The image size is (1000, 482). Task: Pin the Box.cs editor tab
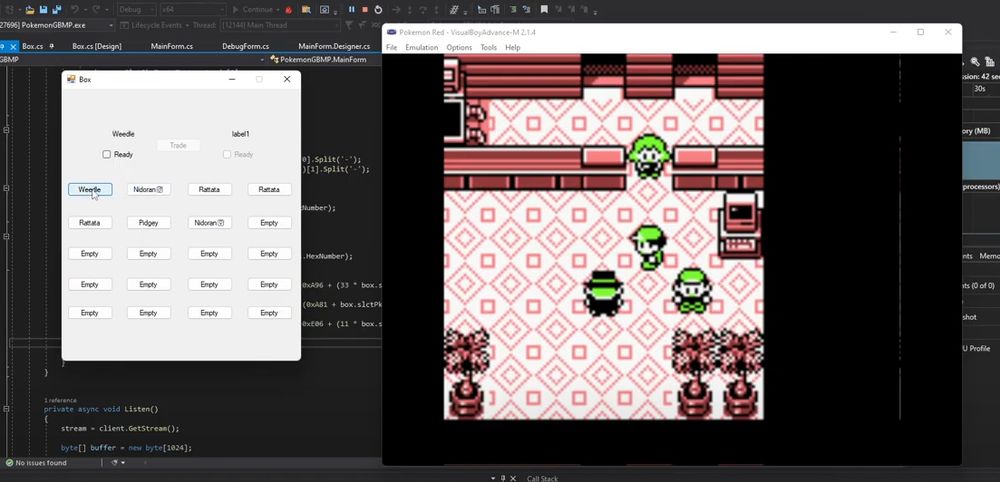click(x=52, y=46)
